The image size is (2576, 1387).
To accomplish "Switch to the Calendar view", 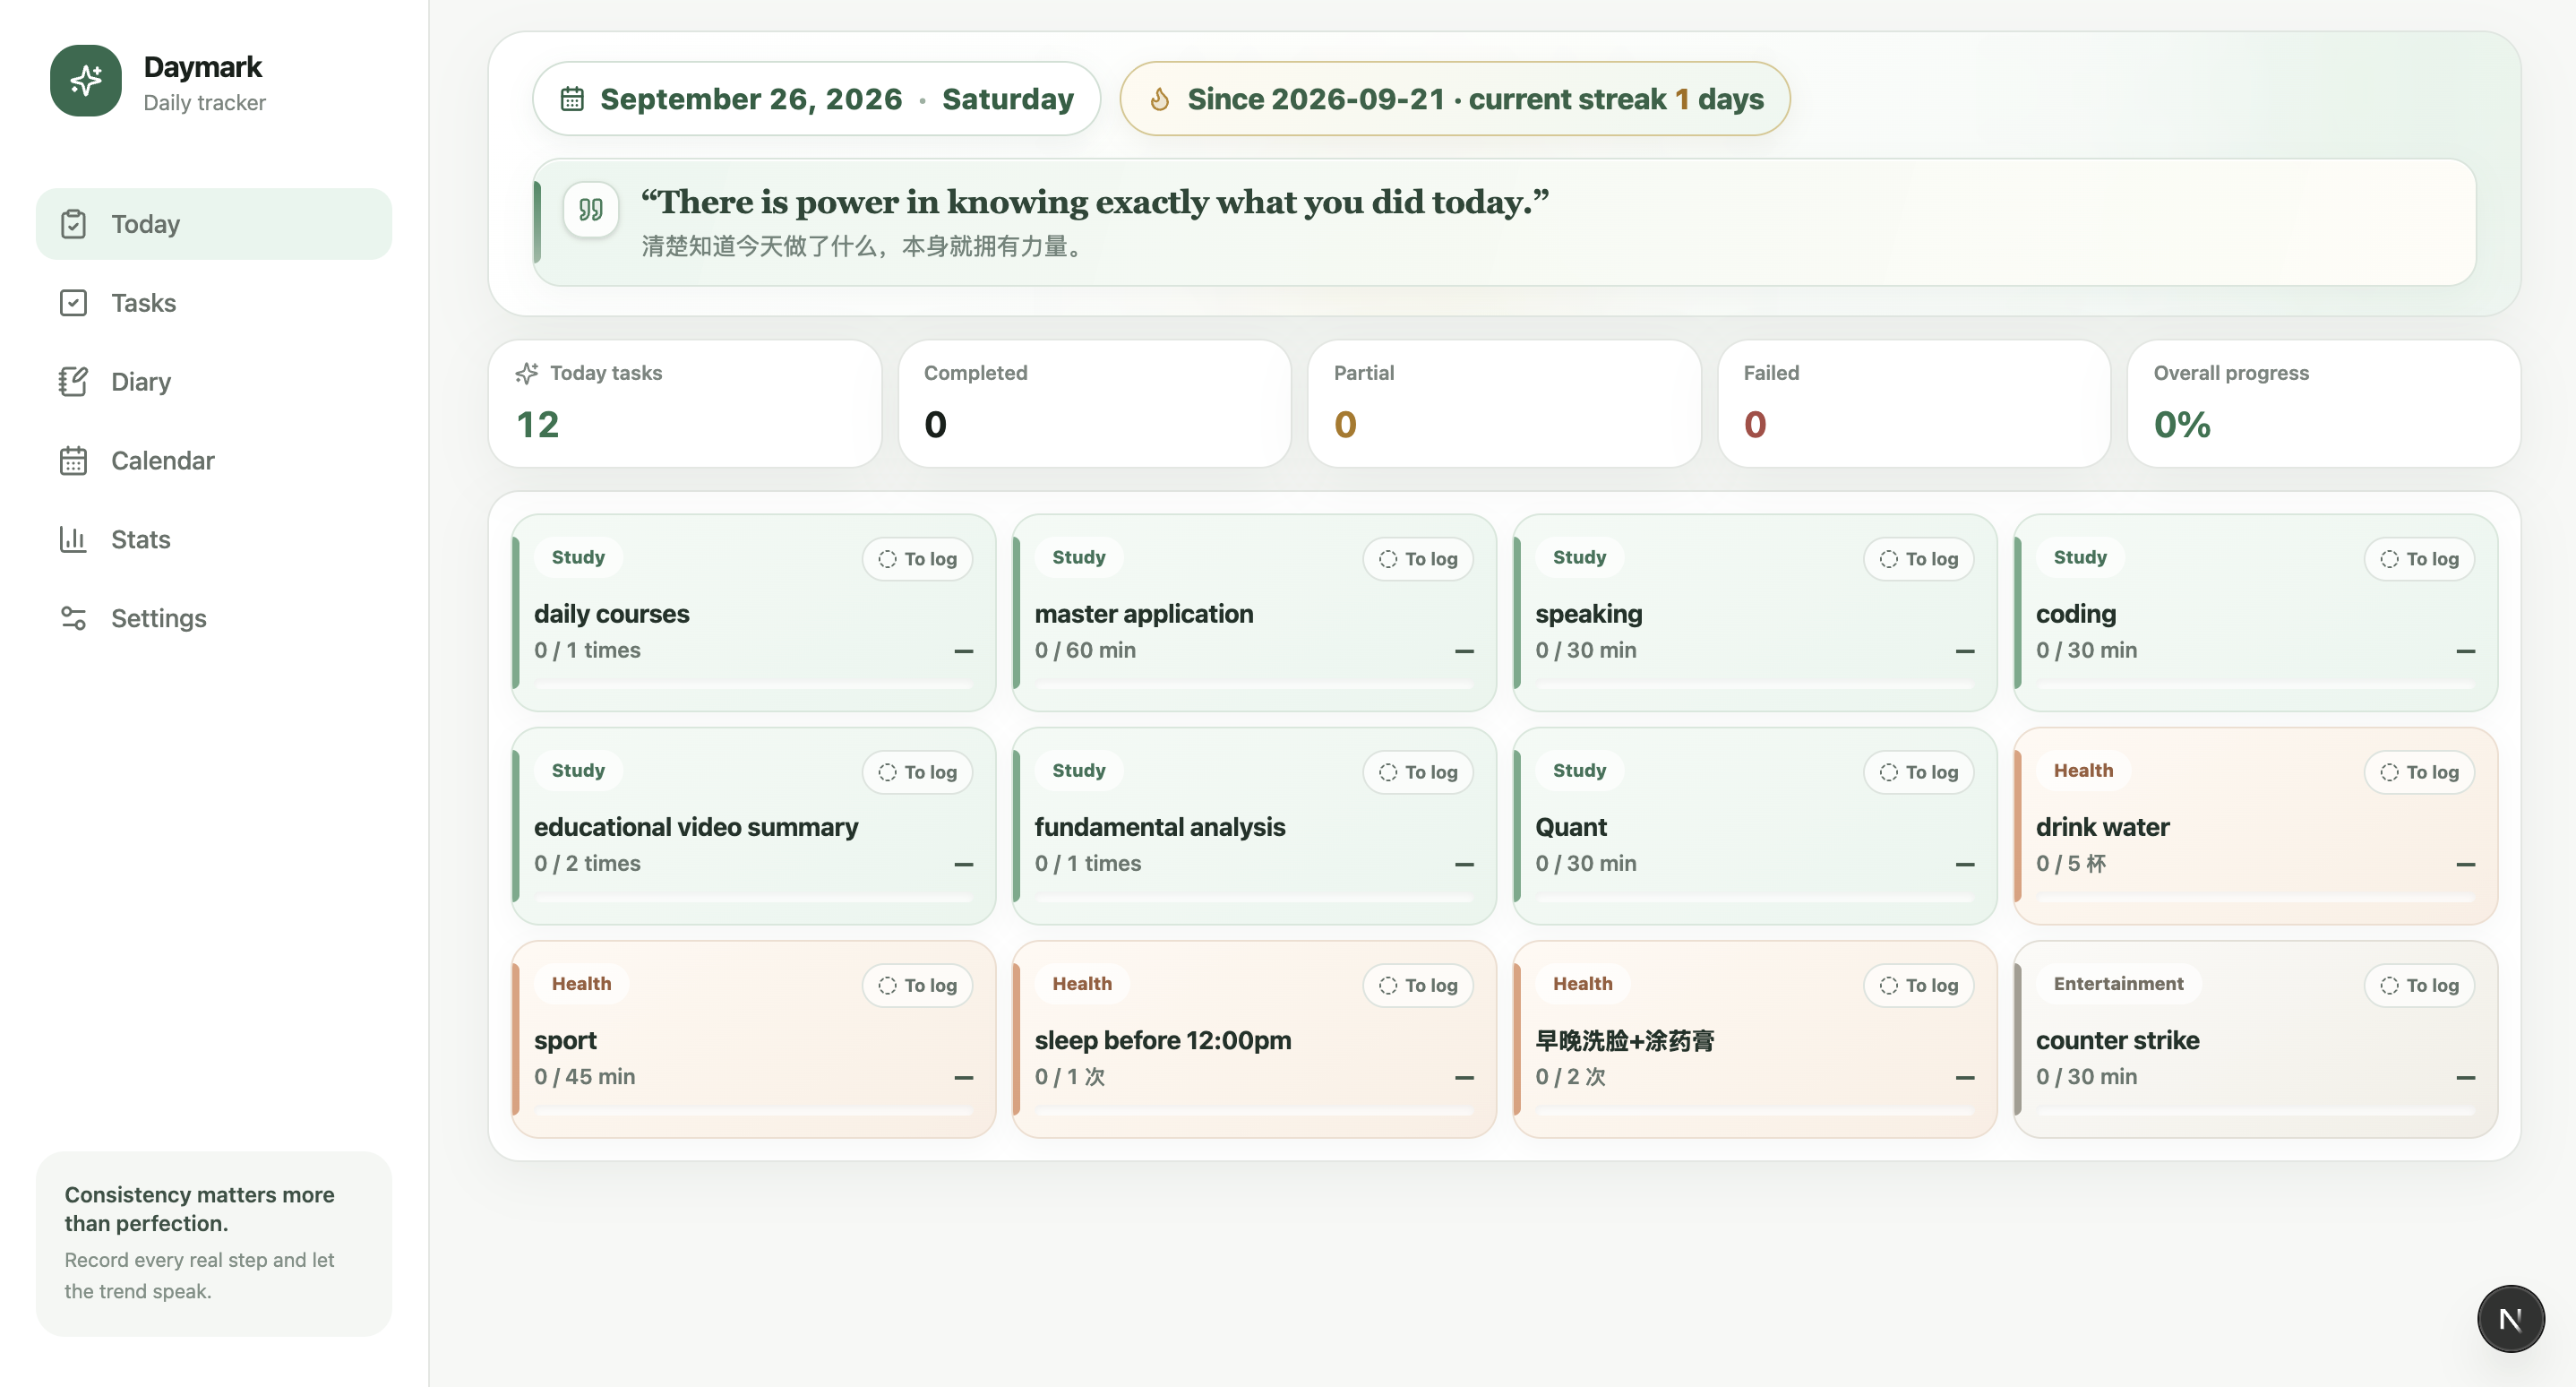I will click(x=214, y=461).
